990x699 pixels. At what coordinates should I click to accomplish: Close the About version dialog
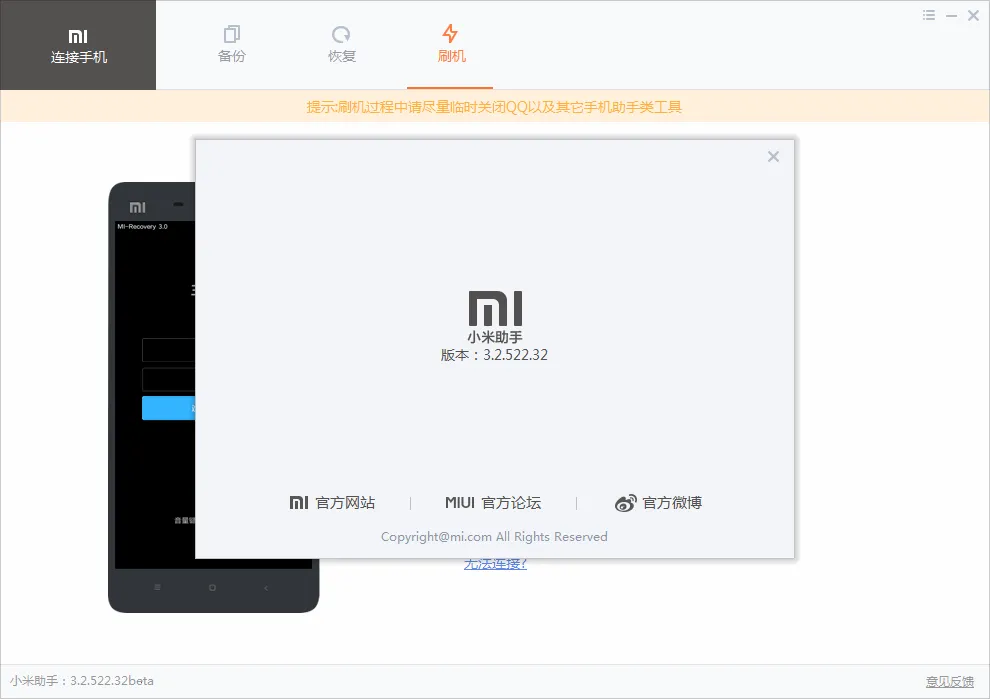coord(773,156)
